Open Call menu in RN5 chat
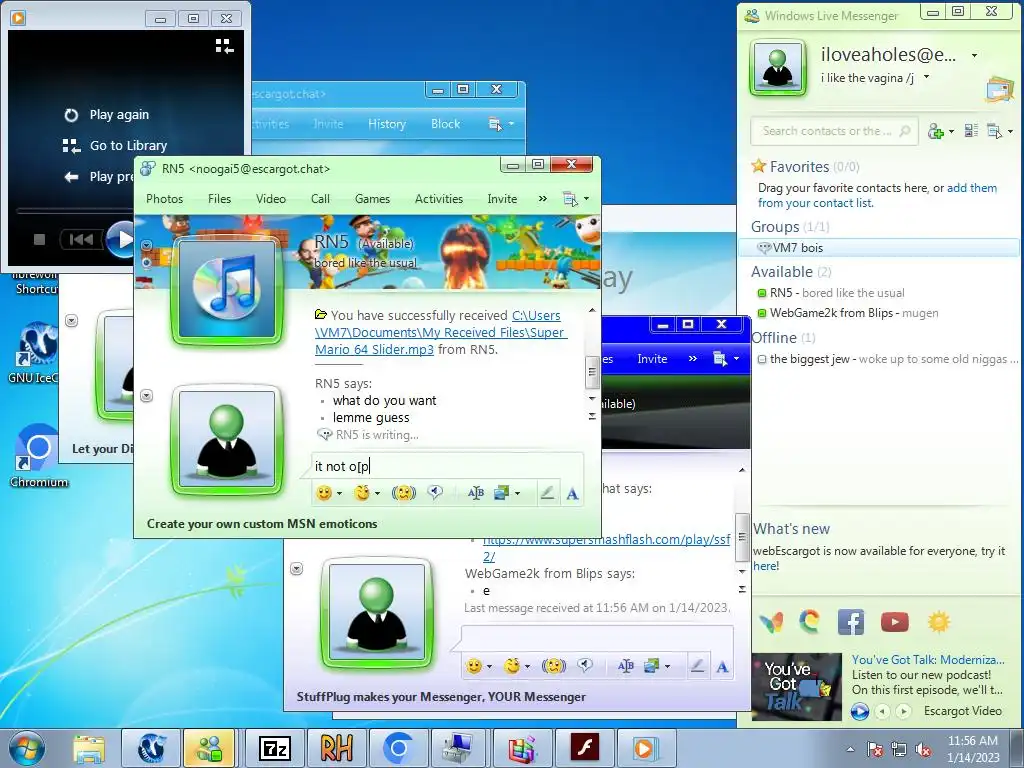 [320, 199]
